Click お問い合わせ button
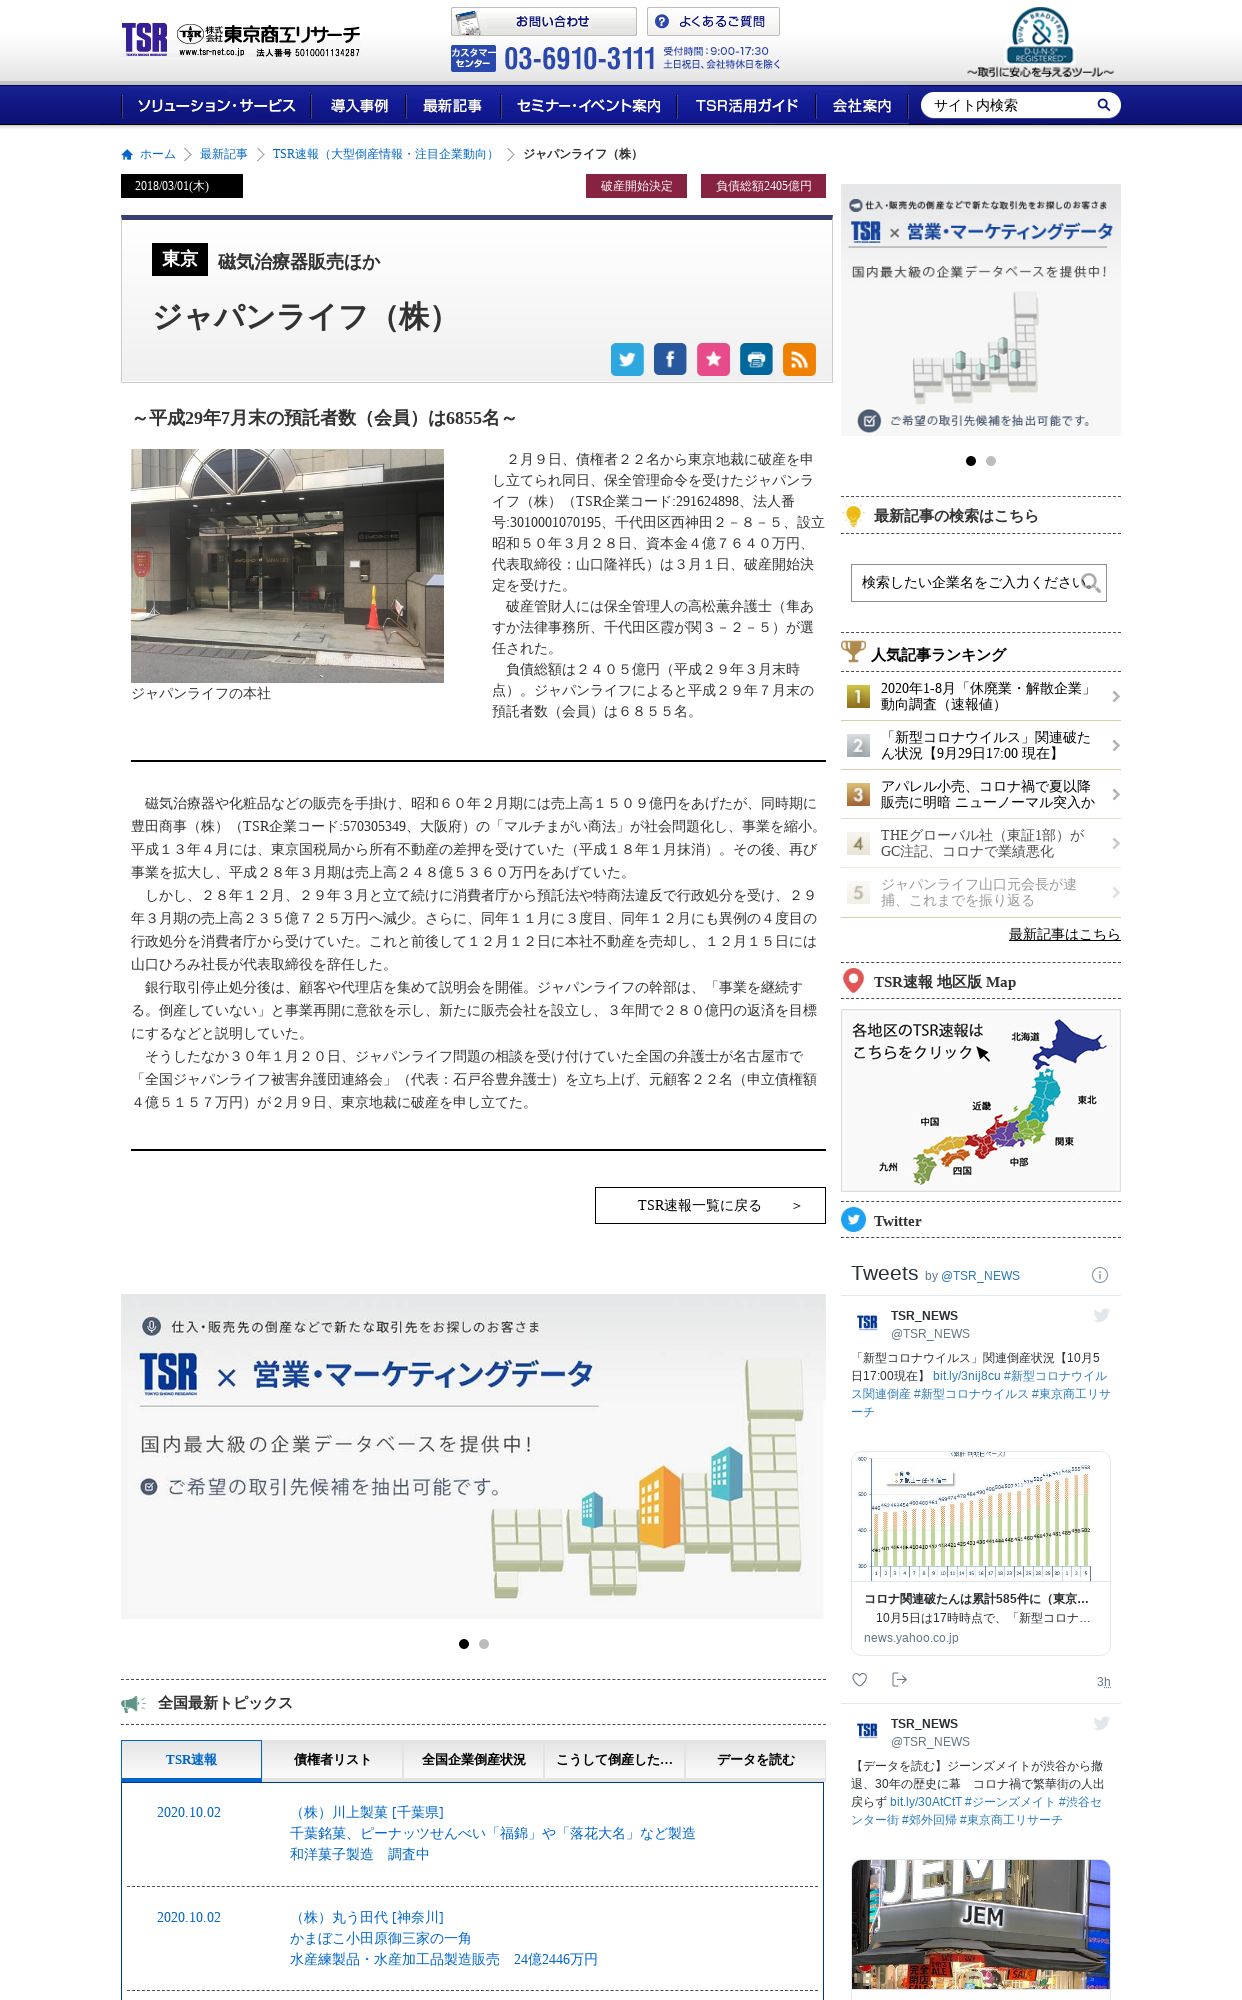The image size is (1242, 2000). click(x=543, y=22)
